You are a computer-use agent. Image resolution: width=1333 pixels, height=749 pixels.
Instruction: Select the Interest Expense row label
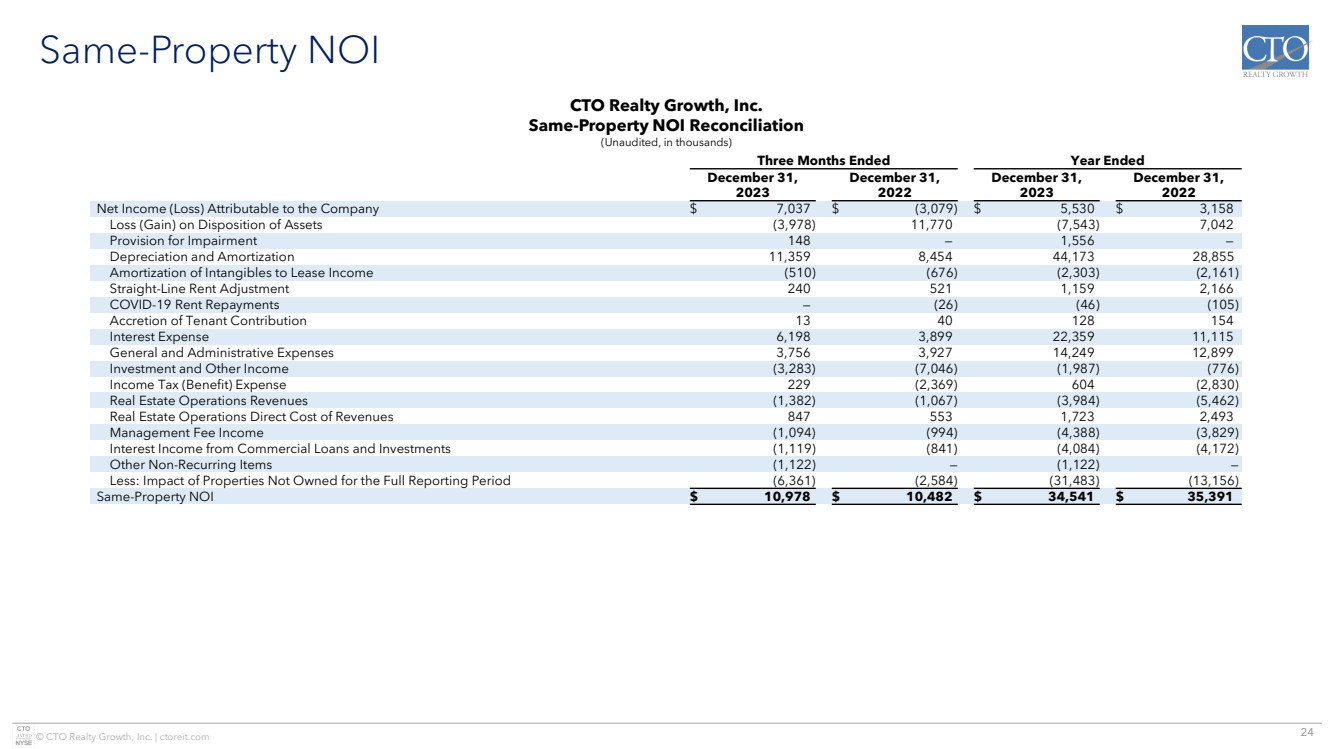pyautogui.click(x=159, y=337)
